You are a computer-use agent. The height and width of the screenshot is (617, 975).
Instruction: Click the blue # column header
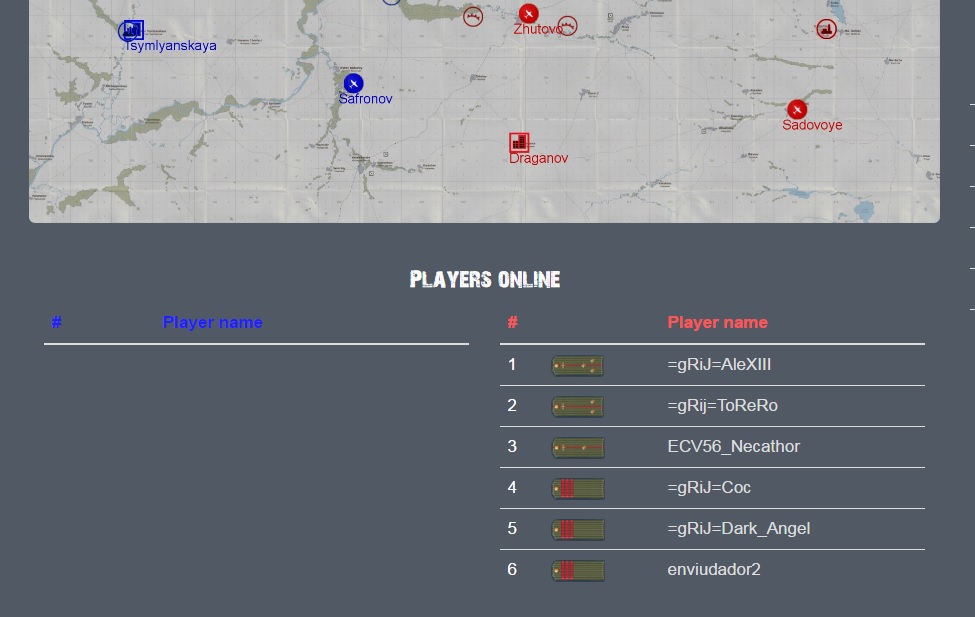click(57, 322)
